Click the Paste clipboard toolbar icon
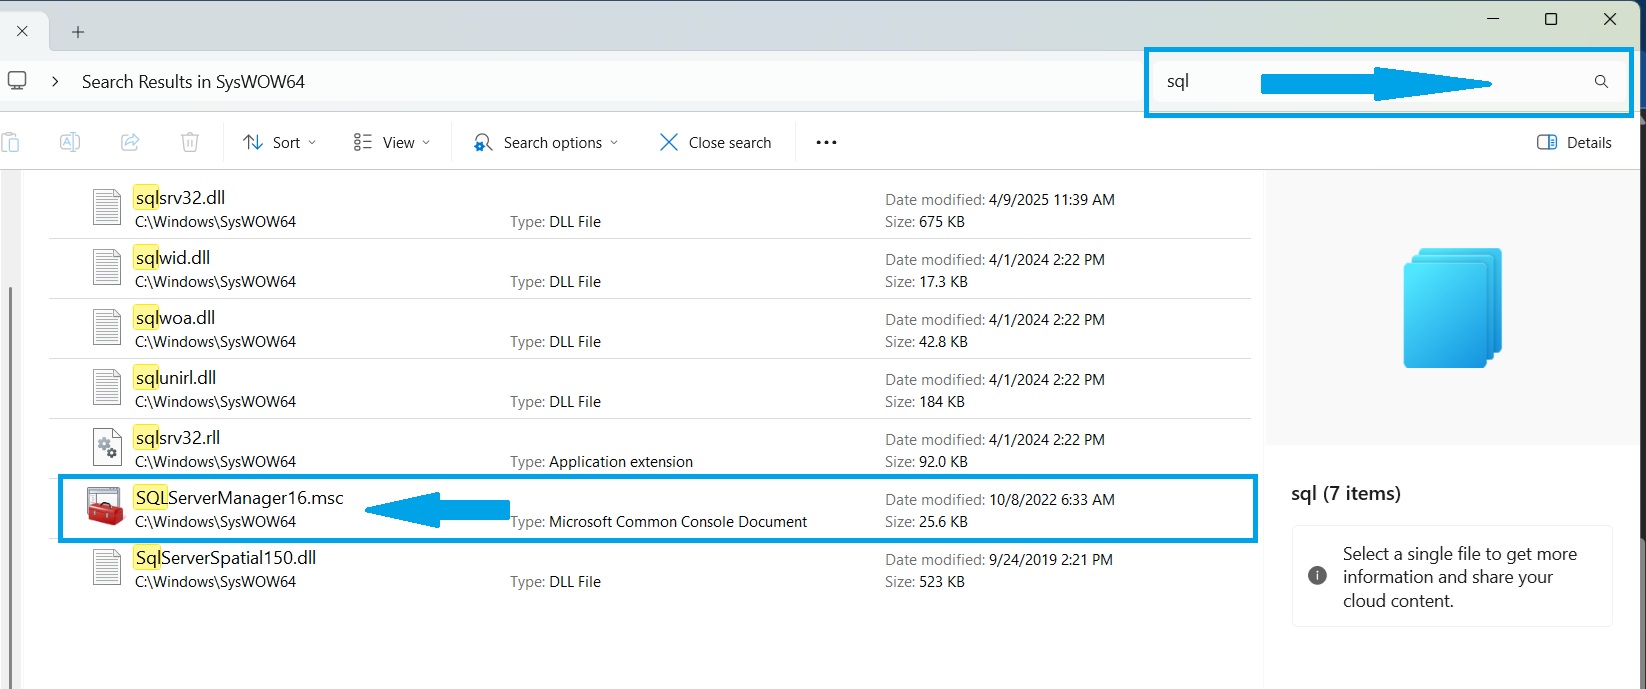The height and width of the screenshot is (689, 1646). 10,142
